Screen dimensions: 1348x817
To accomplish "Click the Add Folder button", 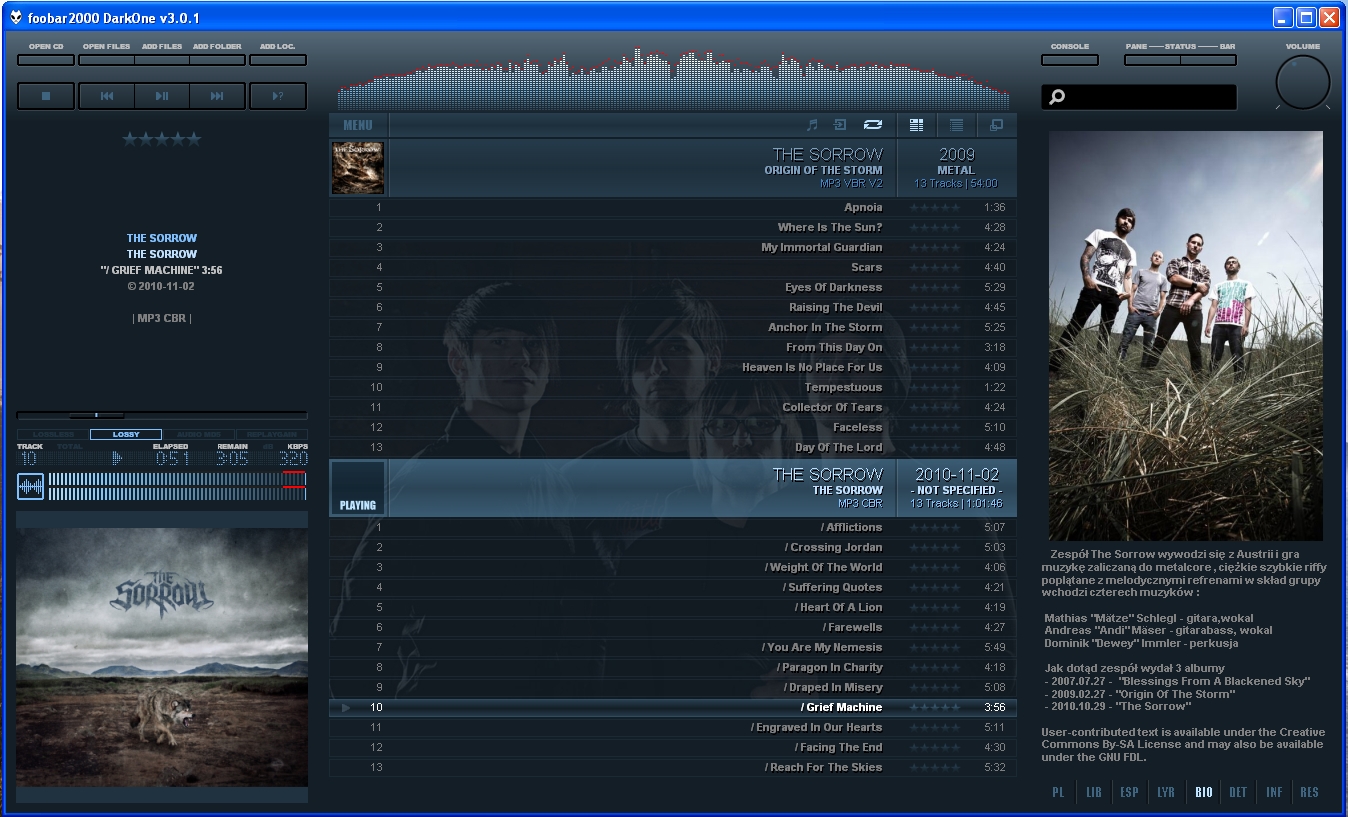I will (x=217, y=60).
